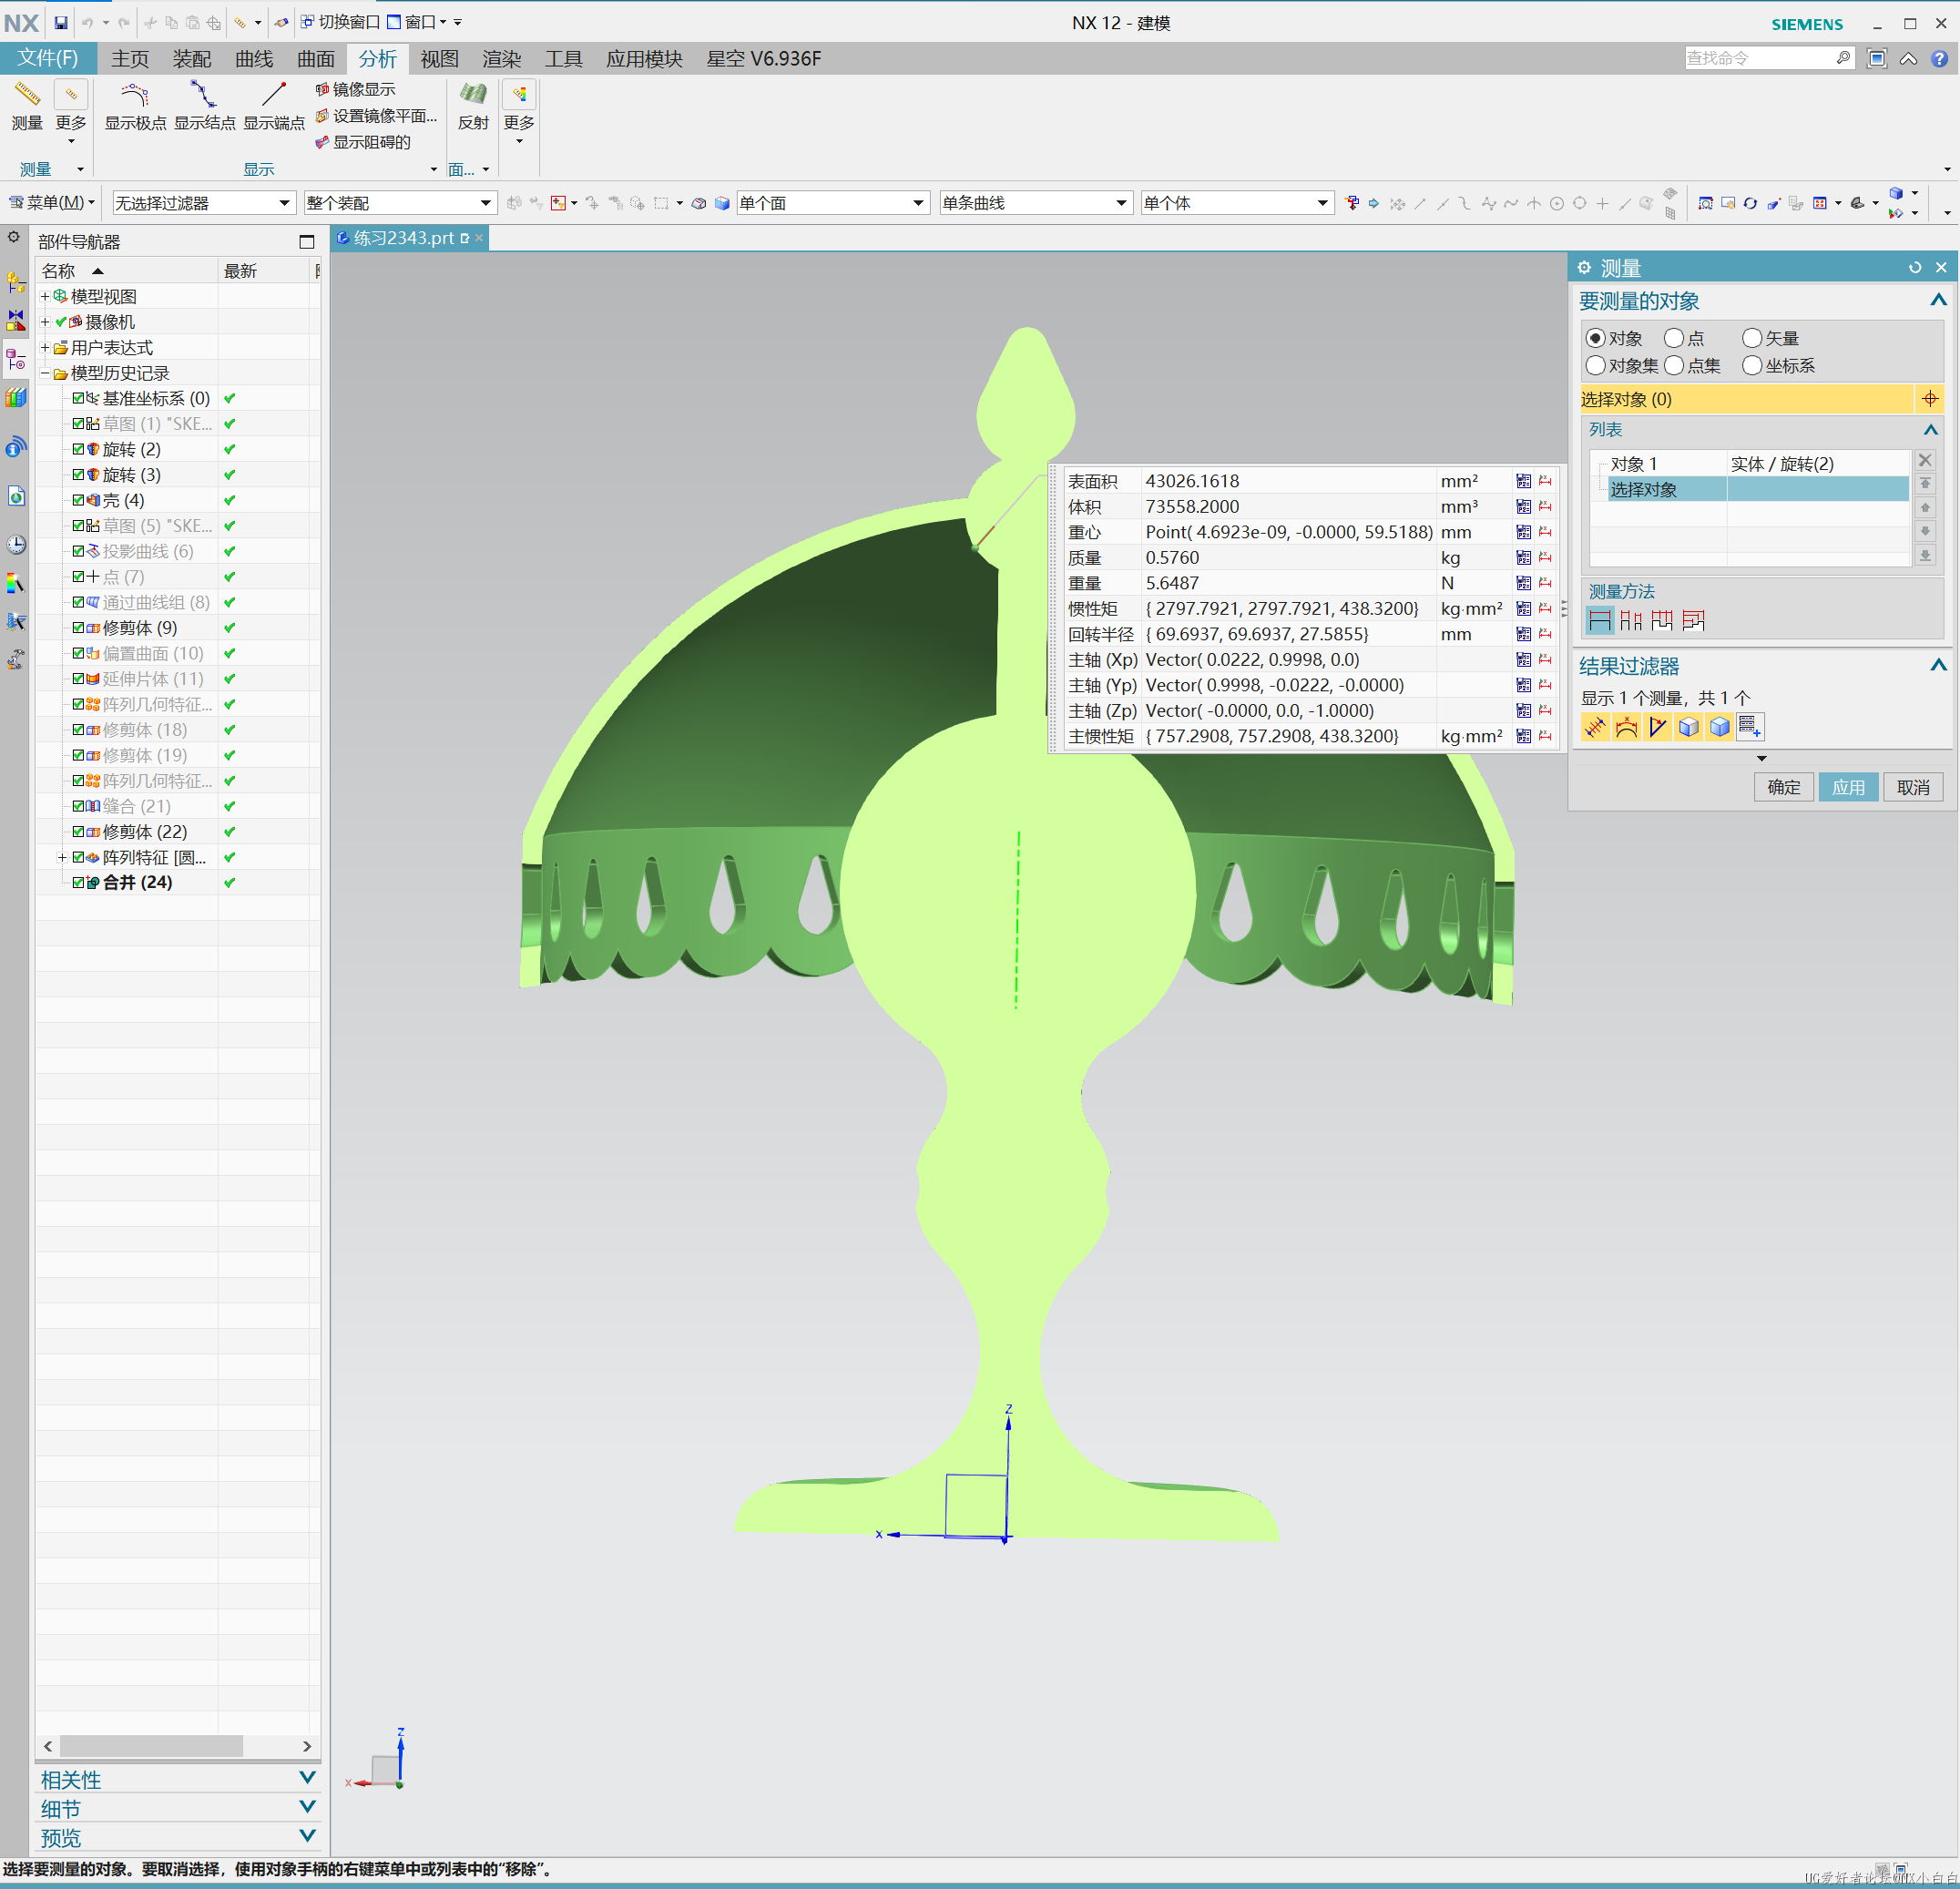The width and height of the screenshot is (1960, 1889).
Task: Click the distance result filter icon
Action: pyautogui.click(x=1595, y=727)
